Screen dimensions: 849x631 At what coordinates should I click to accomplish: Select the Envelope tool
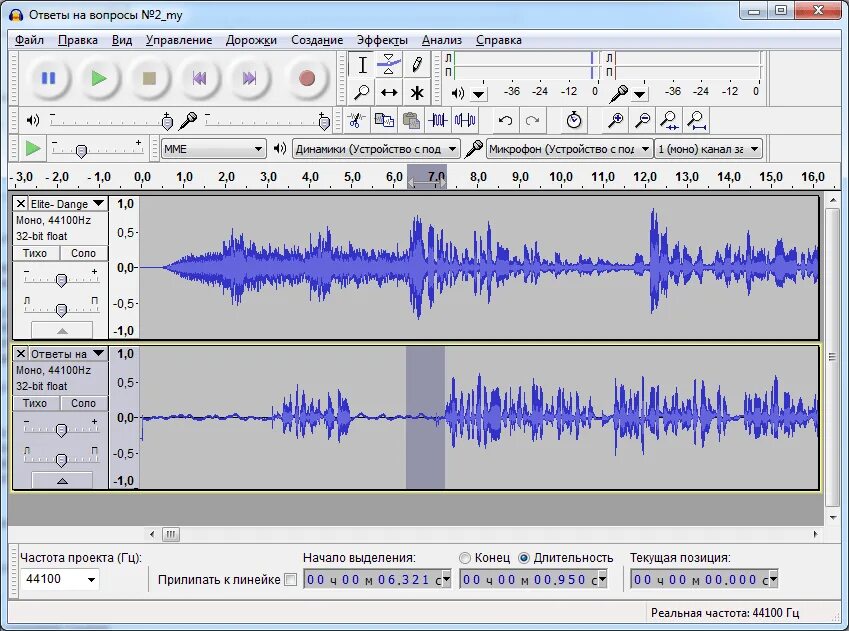pos(389,65)
